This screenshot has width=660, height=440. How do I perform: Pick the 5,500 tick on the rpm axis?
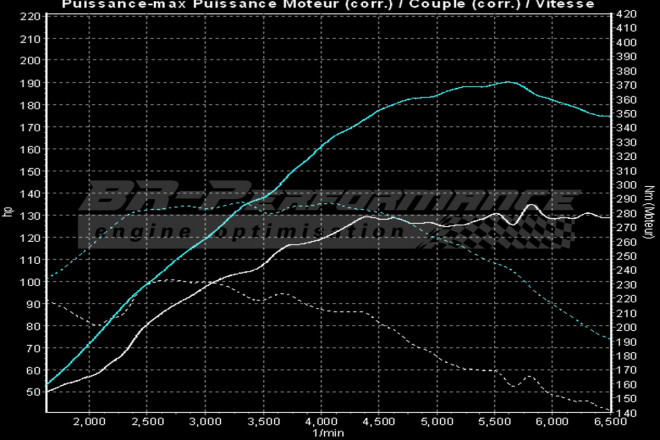pos(495,423)
